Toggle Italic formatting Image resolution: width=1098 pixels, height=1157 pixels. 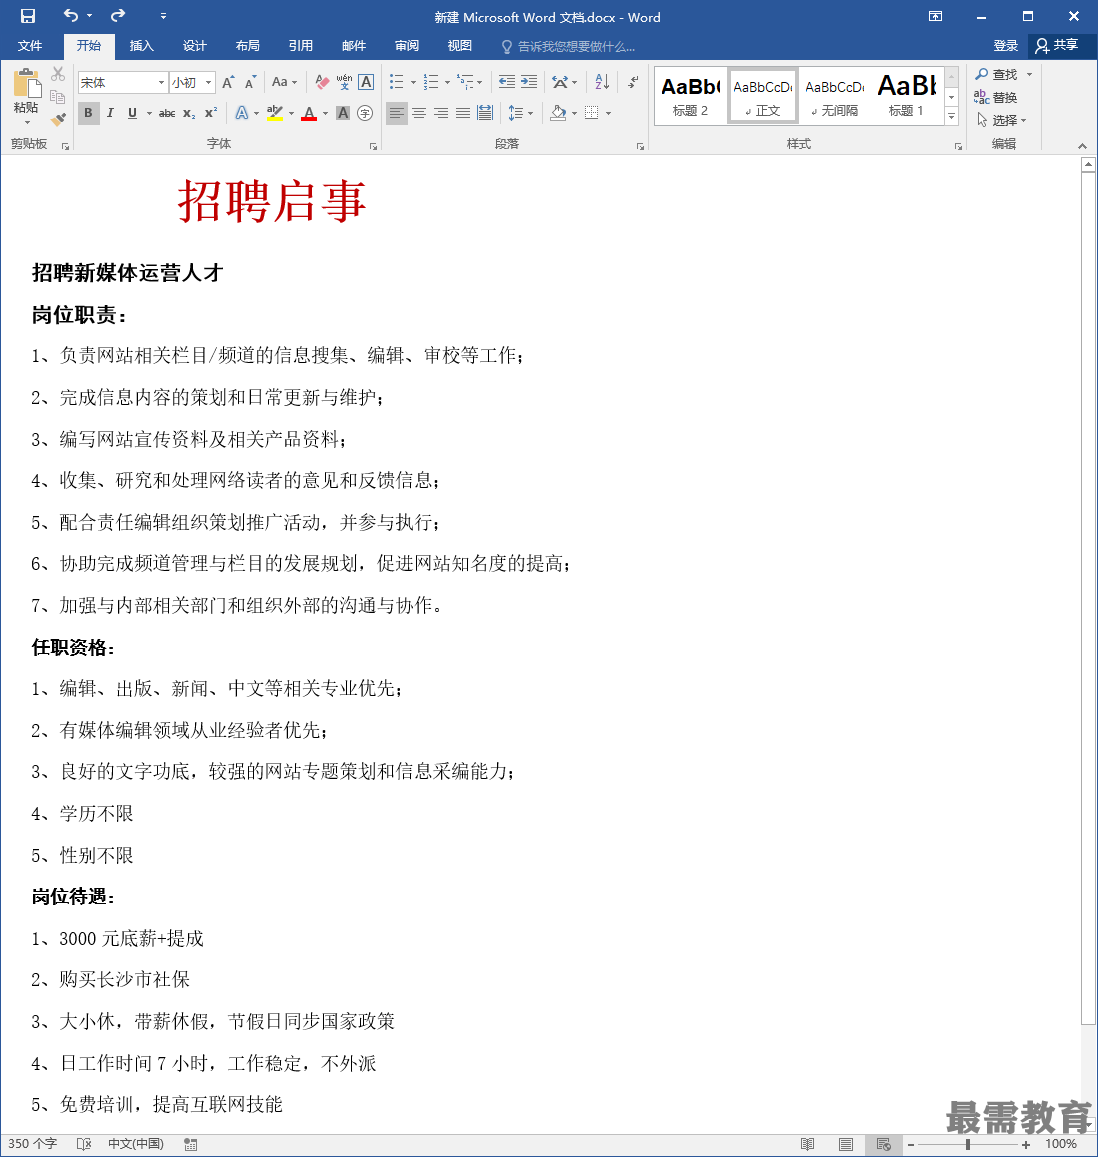[x=110, y=113]
